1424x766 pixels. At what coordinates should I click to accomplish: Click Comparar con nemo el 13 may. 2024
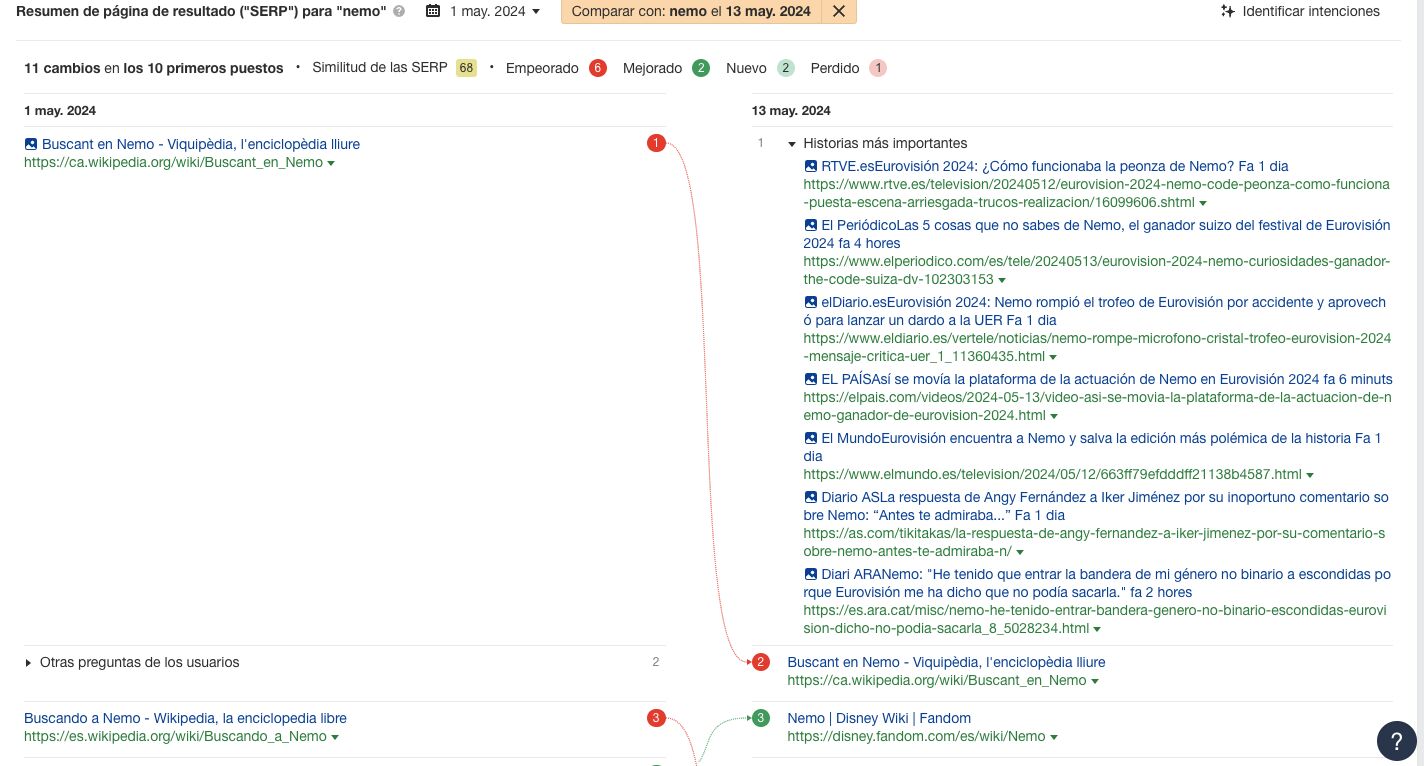click(x=691, y=11)
